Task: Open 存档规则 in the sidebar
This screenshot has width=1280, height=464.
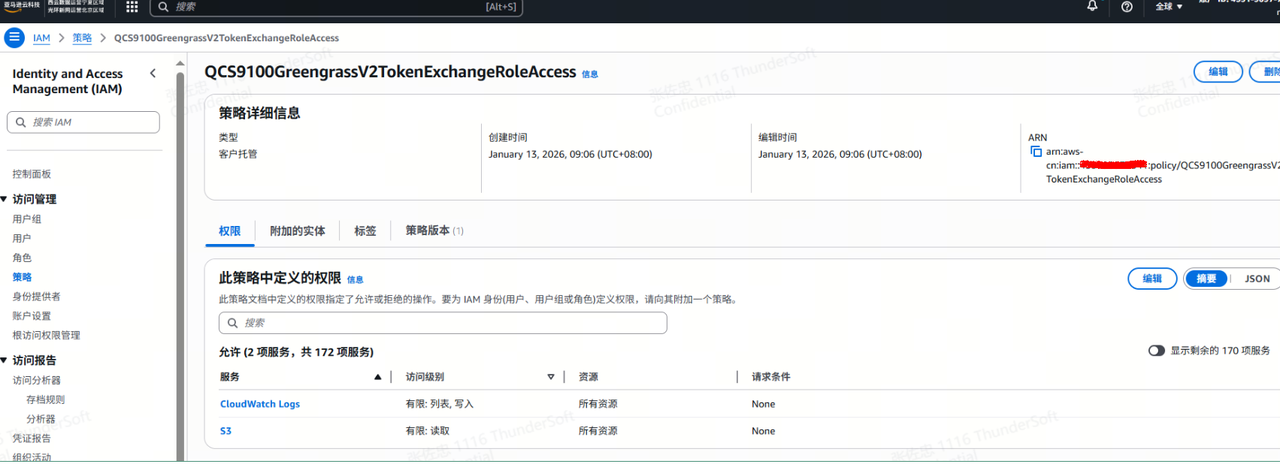Action: (46, 400)
